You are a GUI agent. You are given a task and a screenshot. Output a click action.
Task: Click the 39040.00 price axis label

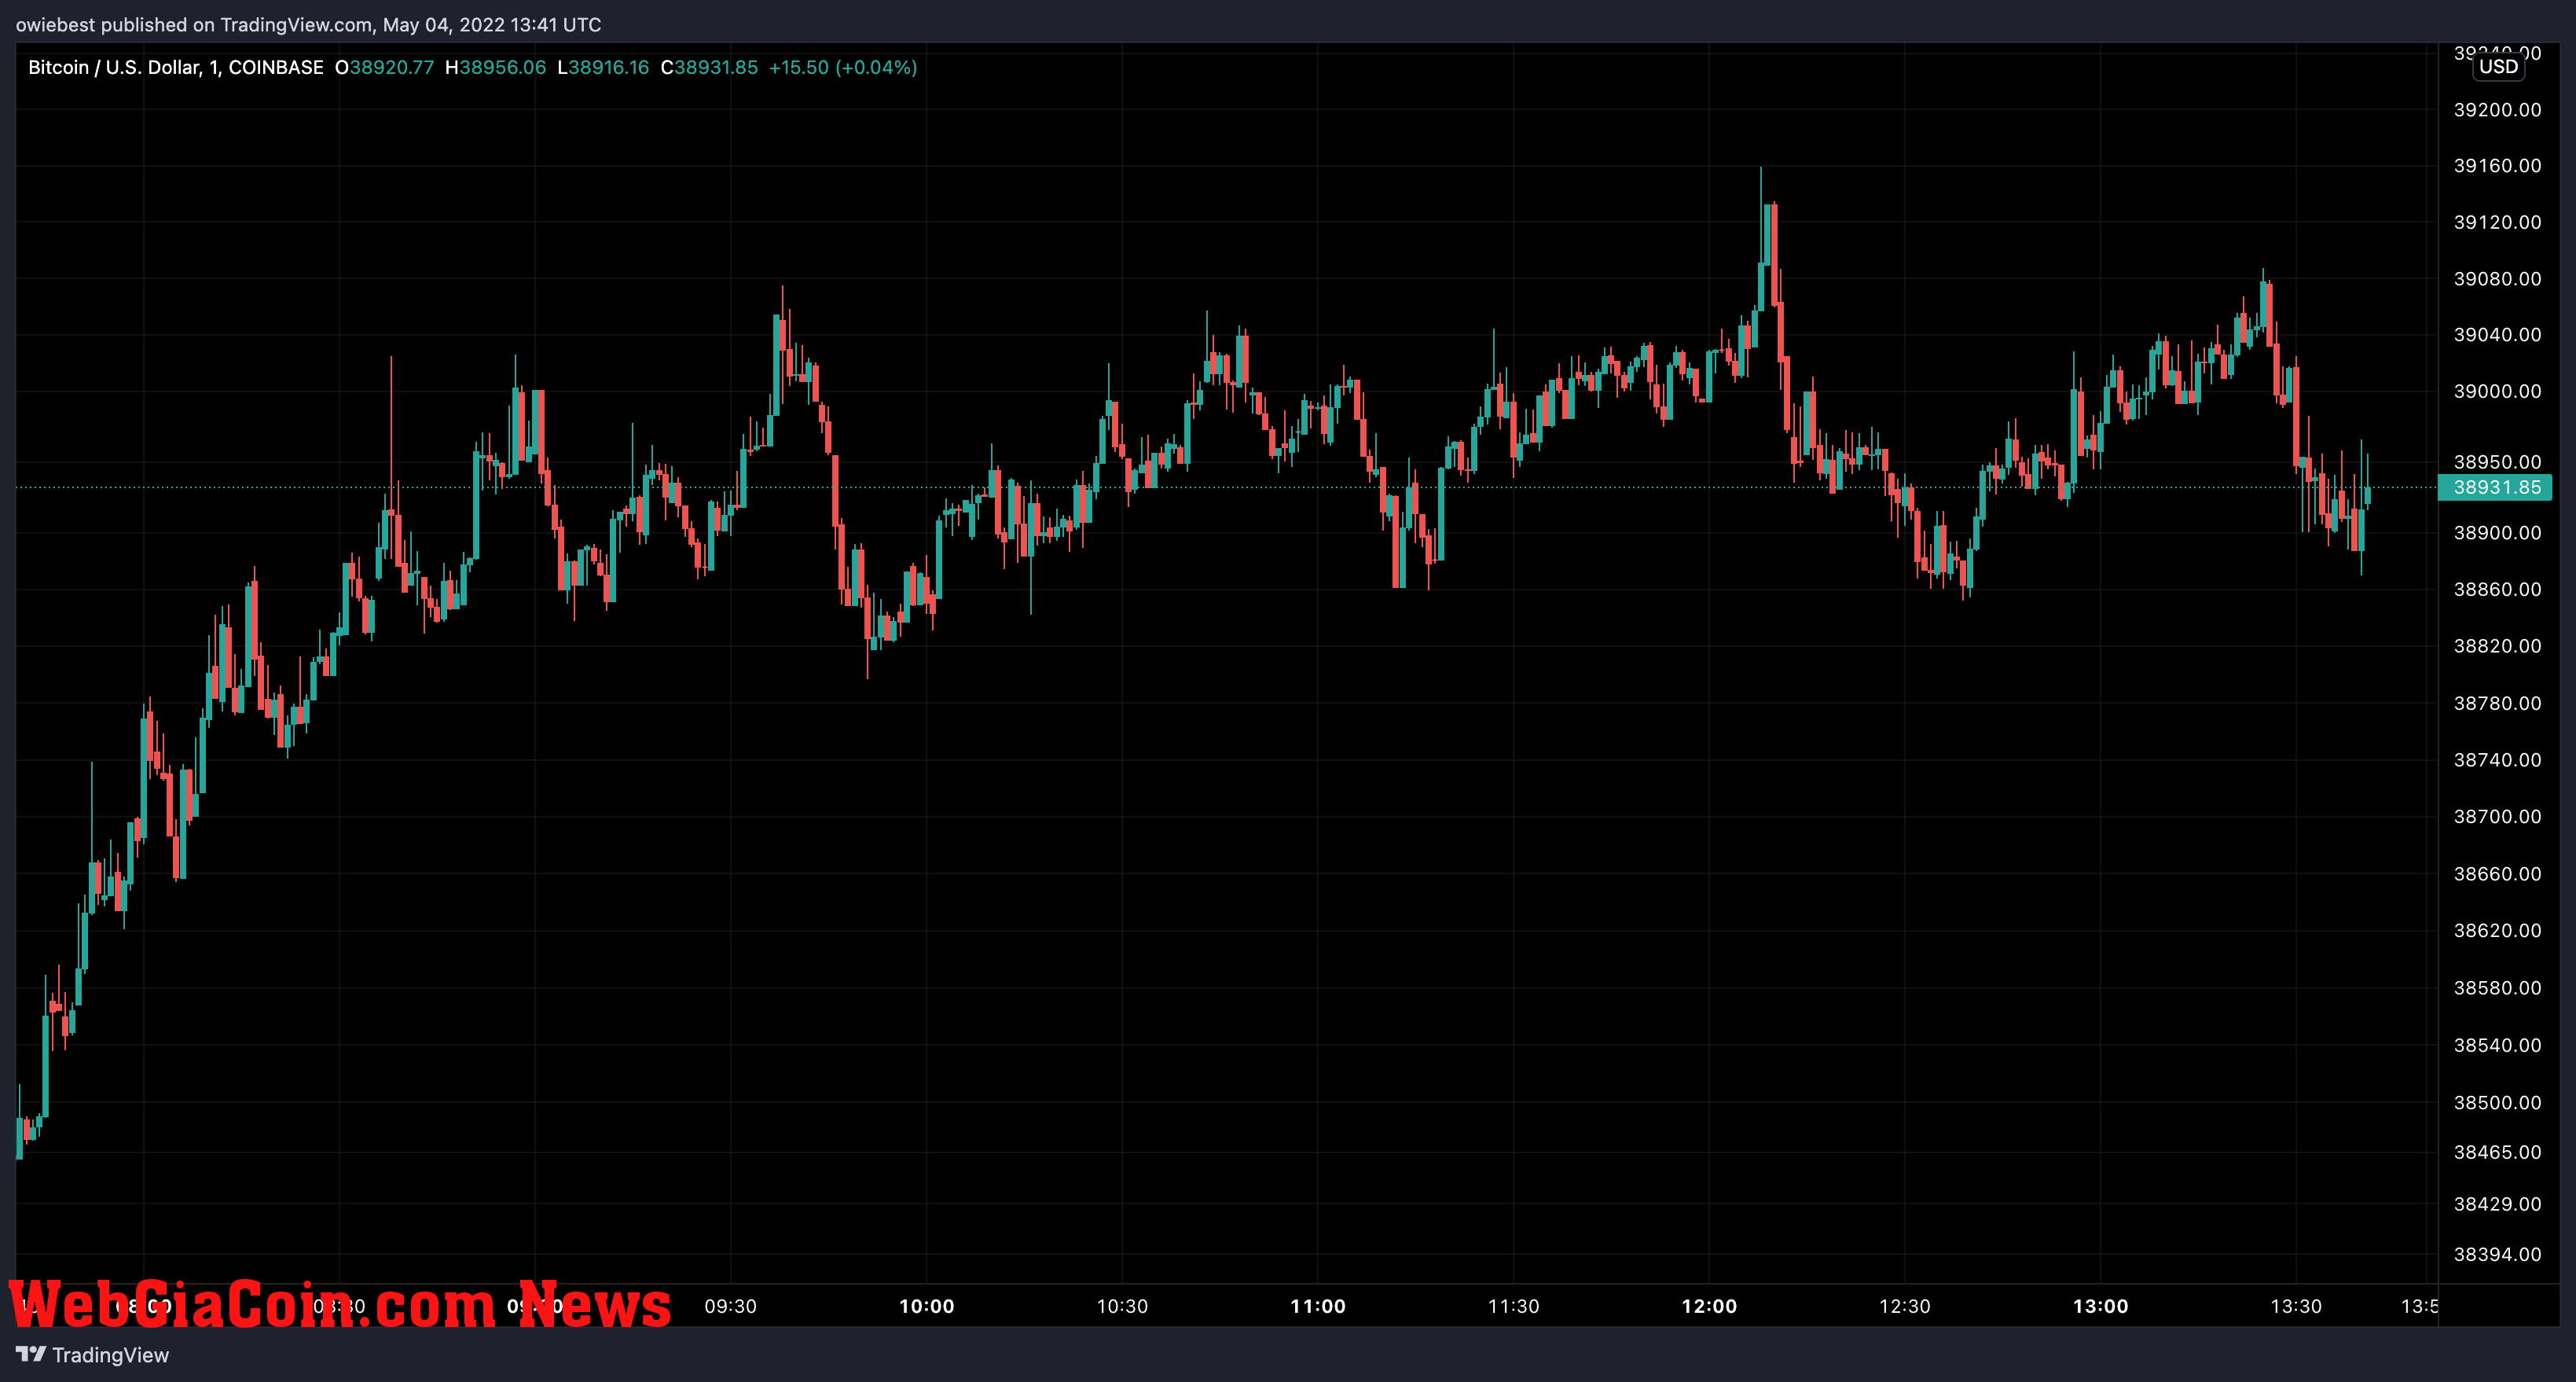tap(2497, 334)
